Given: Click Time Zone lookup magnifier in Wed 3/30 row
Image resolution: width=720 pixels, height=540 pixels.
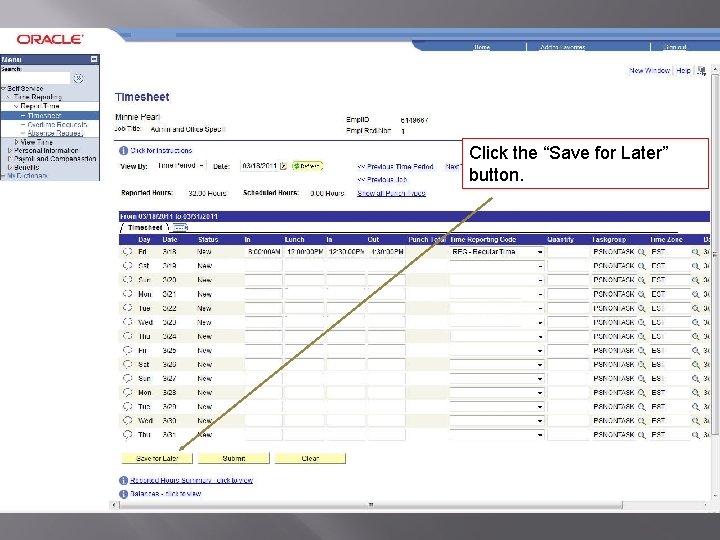Looking at the screenshot, I should (696, 421).
